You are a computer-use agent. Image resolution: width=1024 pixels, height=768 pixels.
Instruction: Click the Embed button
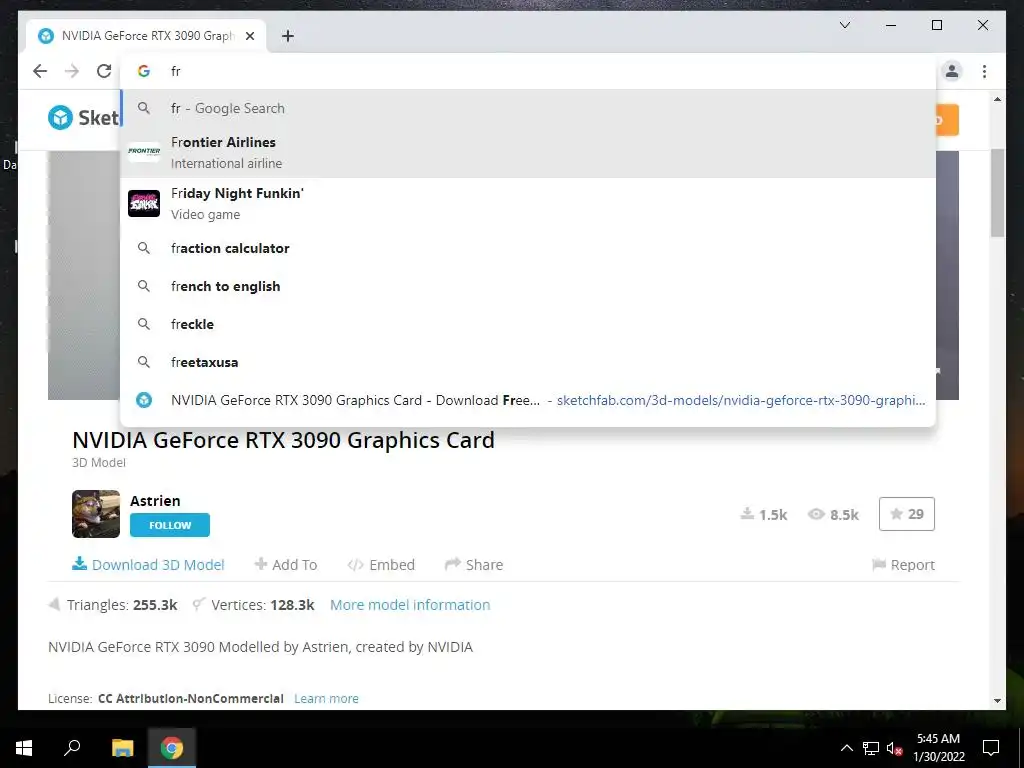pos(381,564)
